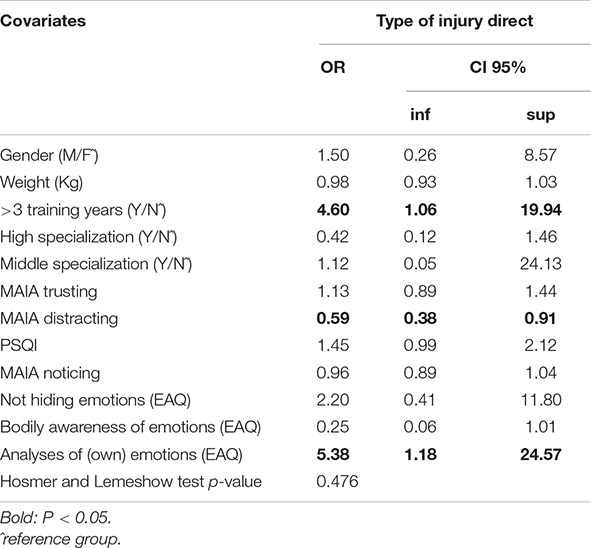Screen dimensions: 591x548
Task: Click the Gender (M/F) row label
Action: (x=49, y=155)
